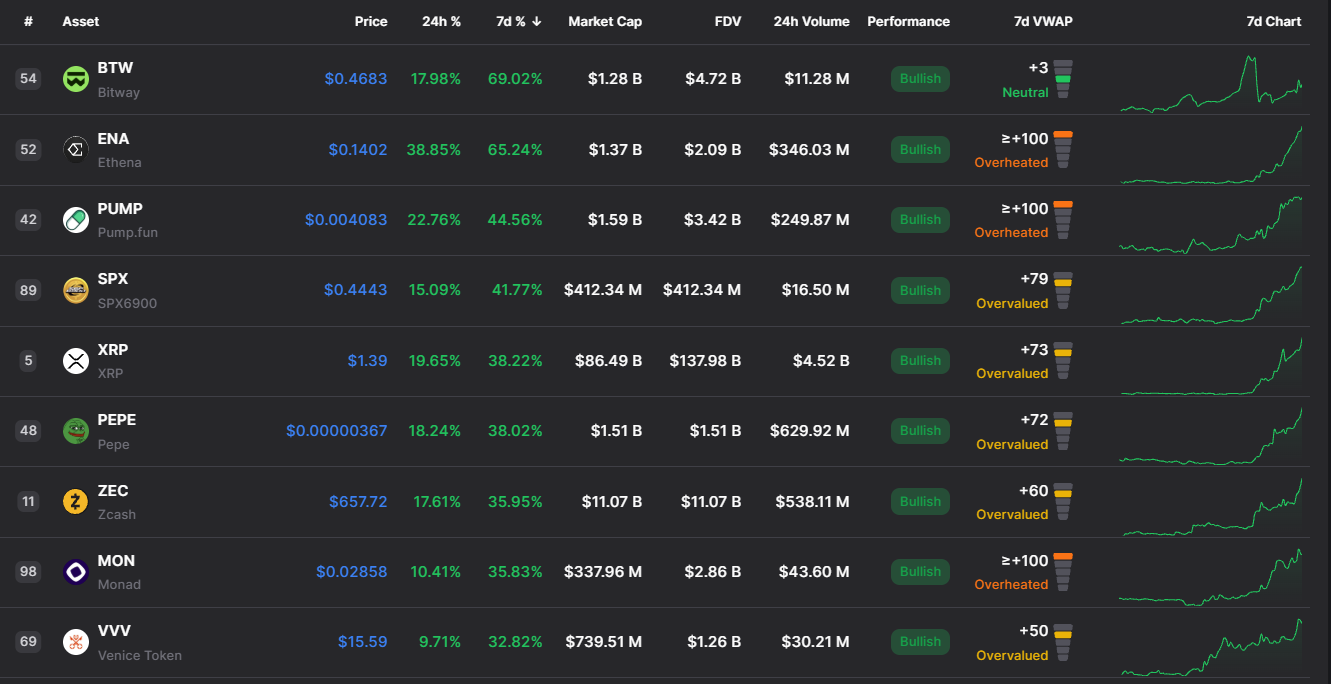The image size is (1331, 684).
Task: Click the Bullish badge in XRP row
Action: click(920, 361)
